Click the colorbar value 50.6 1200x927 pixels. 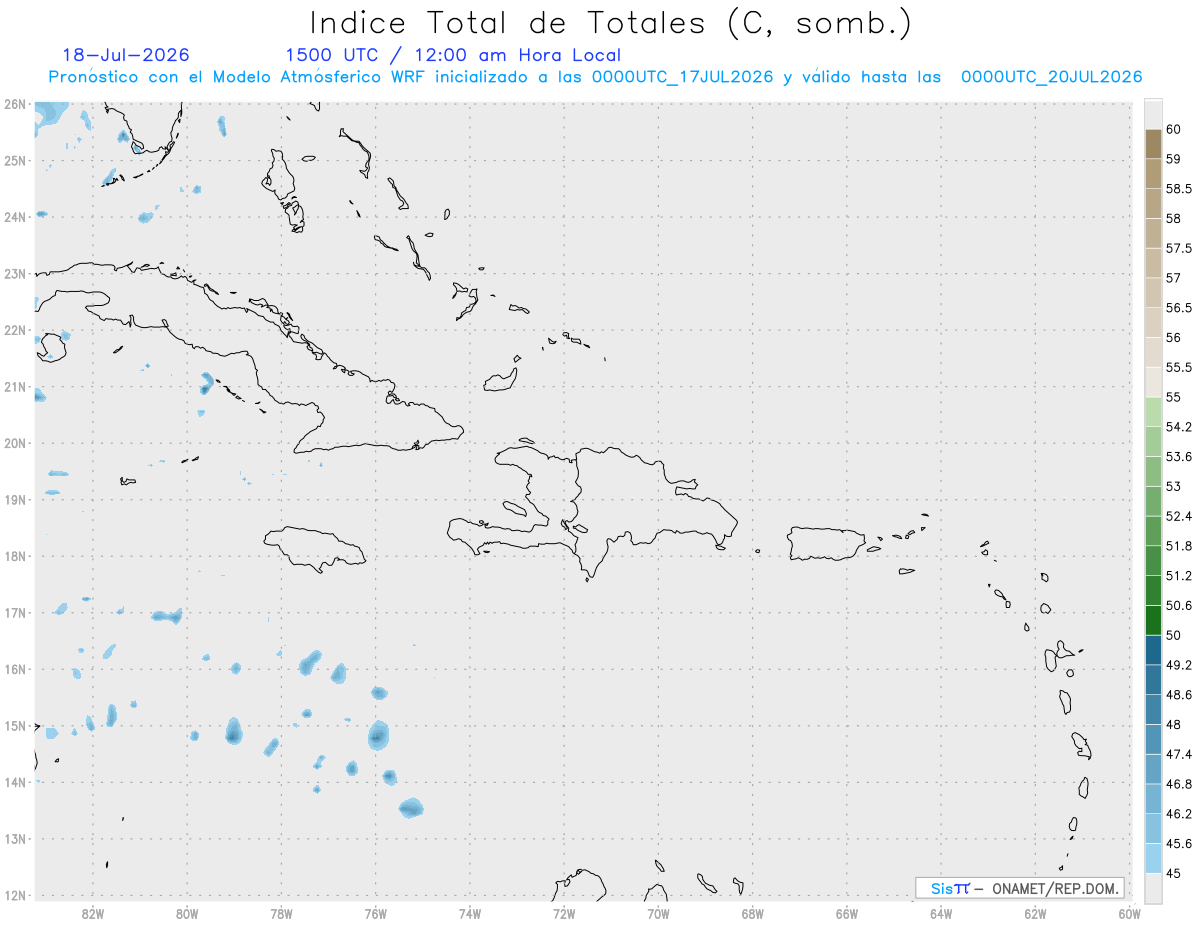click(1179, 605)
